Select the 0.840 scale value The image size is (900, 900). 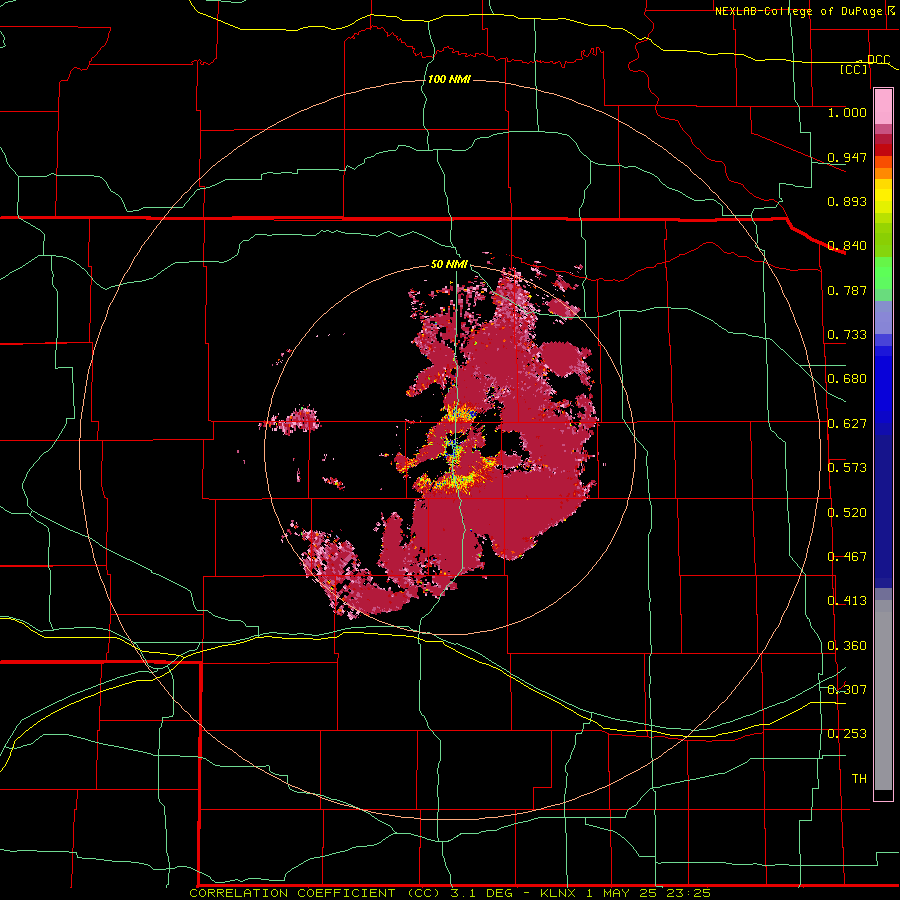pyautogui.click(x=847, y=246)
